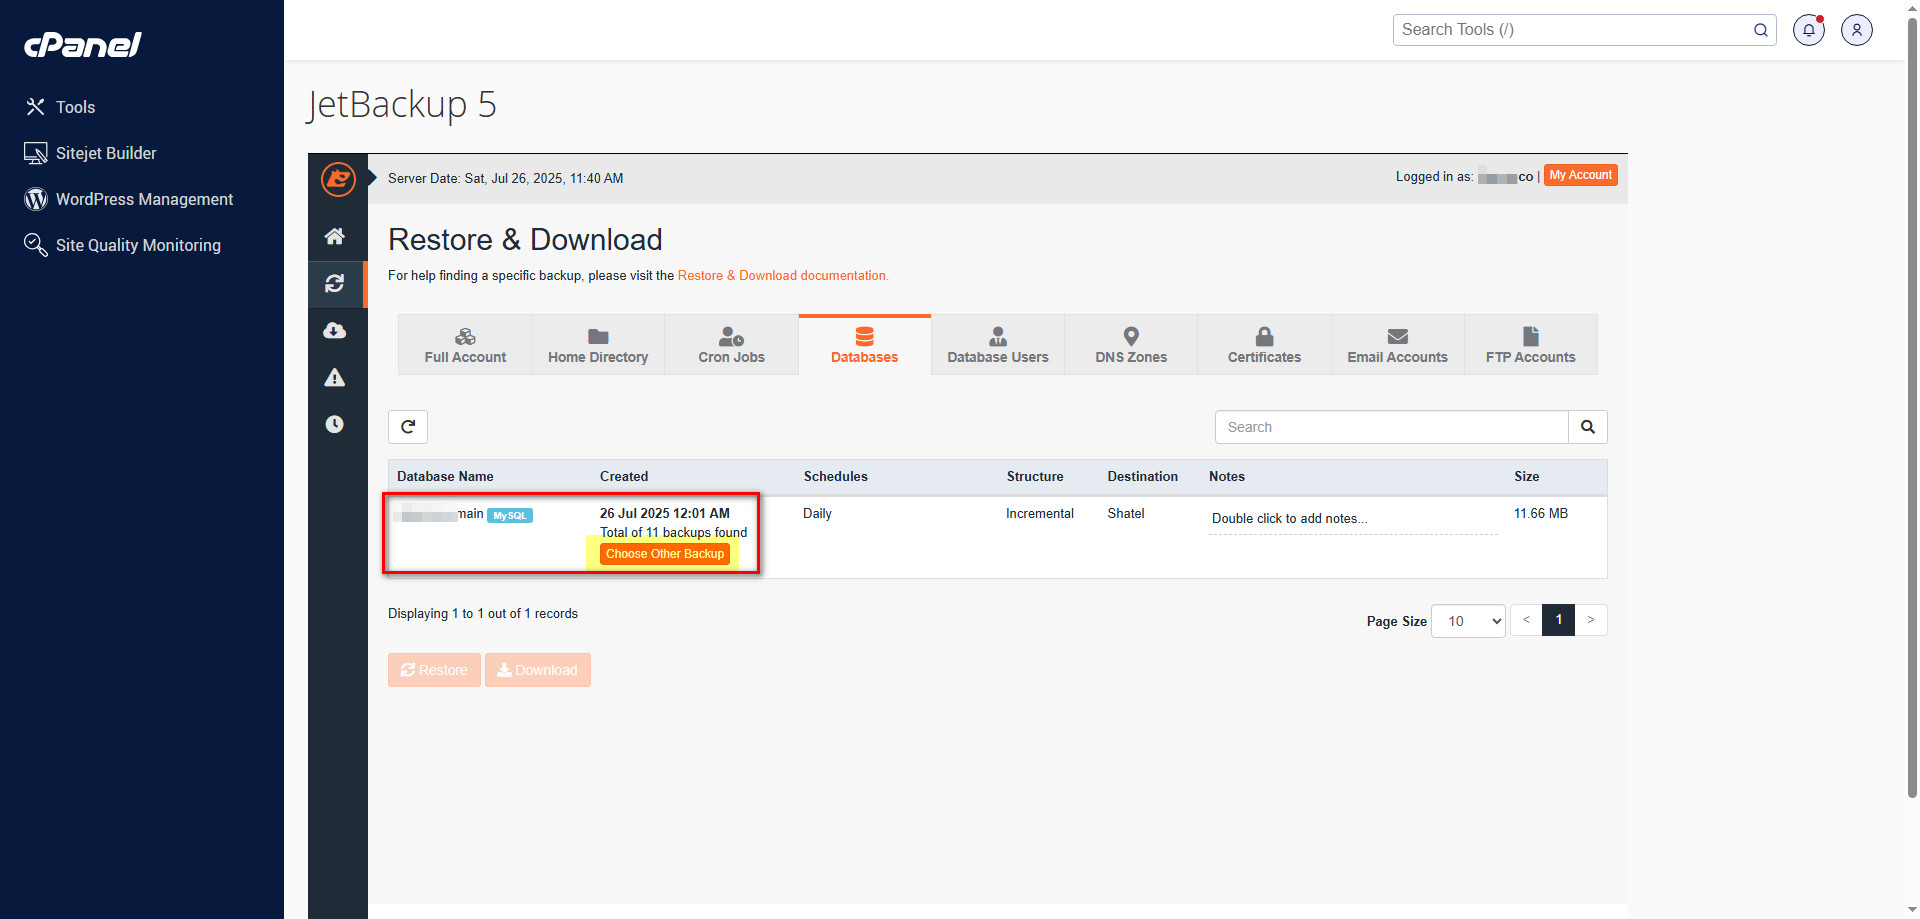This screenshot has width=1920, height=919.
Task: Open the warning alerts sidebar icon
Action: click(335, 378)
